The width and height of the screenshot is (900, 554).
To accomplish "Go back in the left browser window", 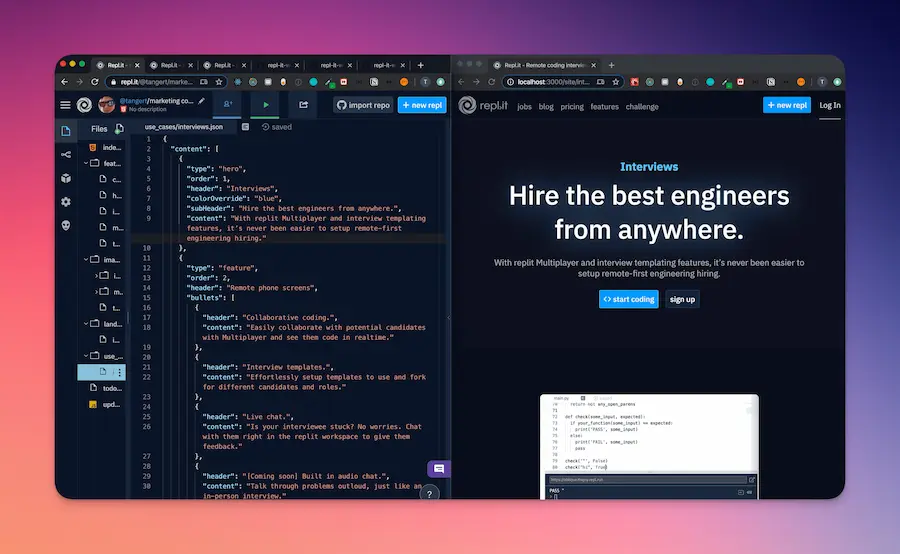I will pyautogui.click(x=64, y=82).
